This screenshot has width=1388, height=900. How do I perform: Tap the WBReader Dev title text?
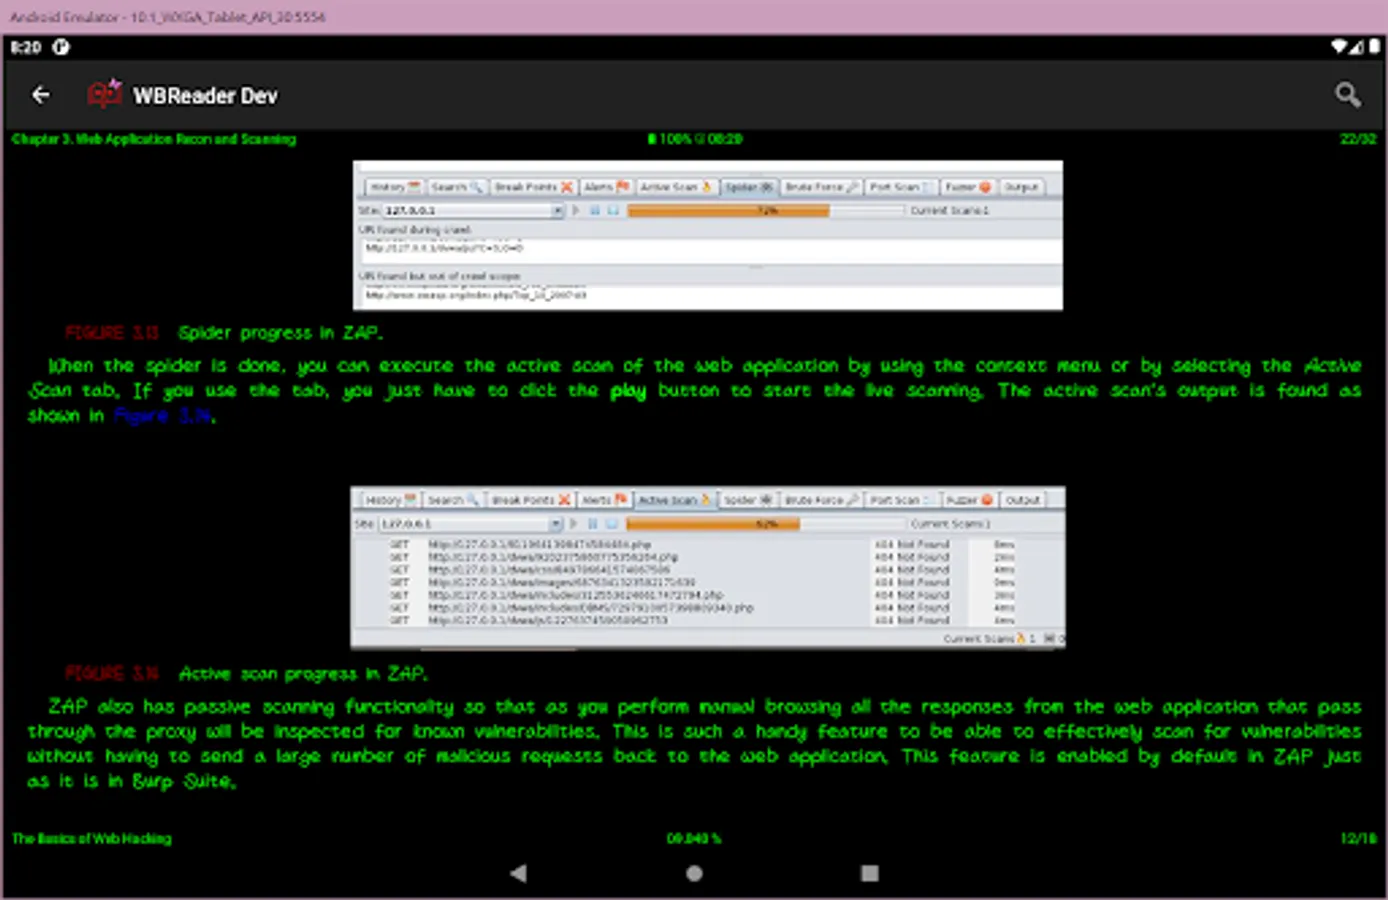click(x=205, y=96)
